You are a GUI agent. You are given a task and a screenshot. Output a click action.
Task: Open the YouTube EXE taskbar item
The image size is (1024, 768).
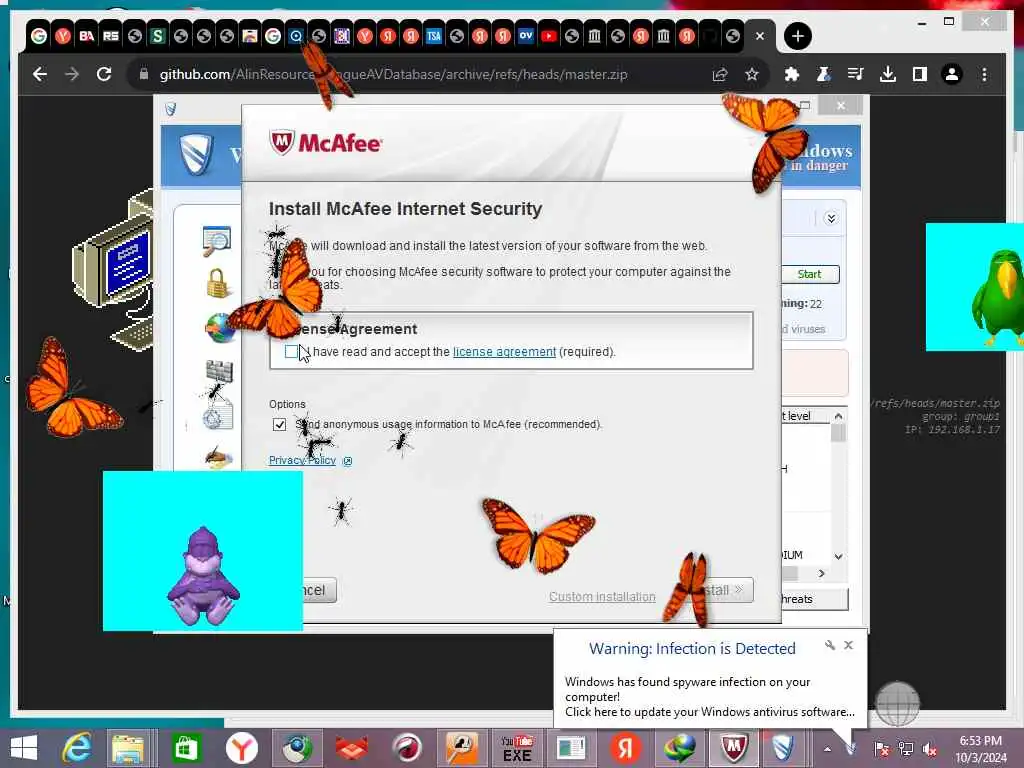tap(517, 748)
